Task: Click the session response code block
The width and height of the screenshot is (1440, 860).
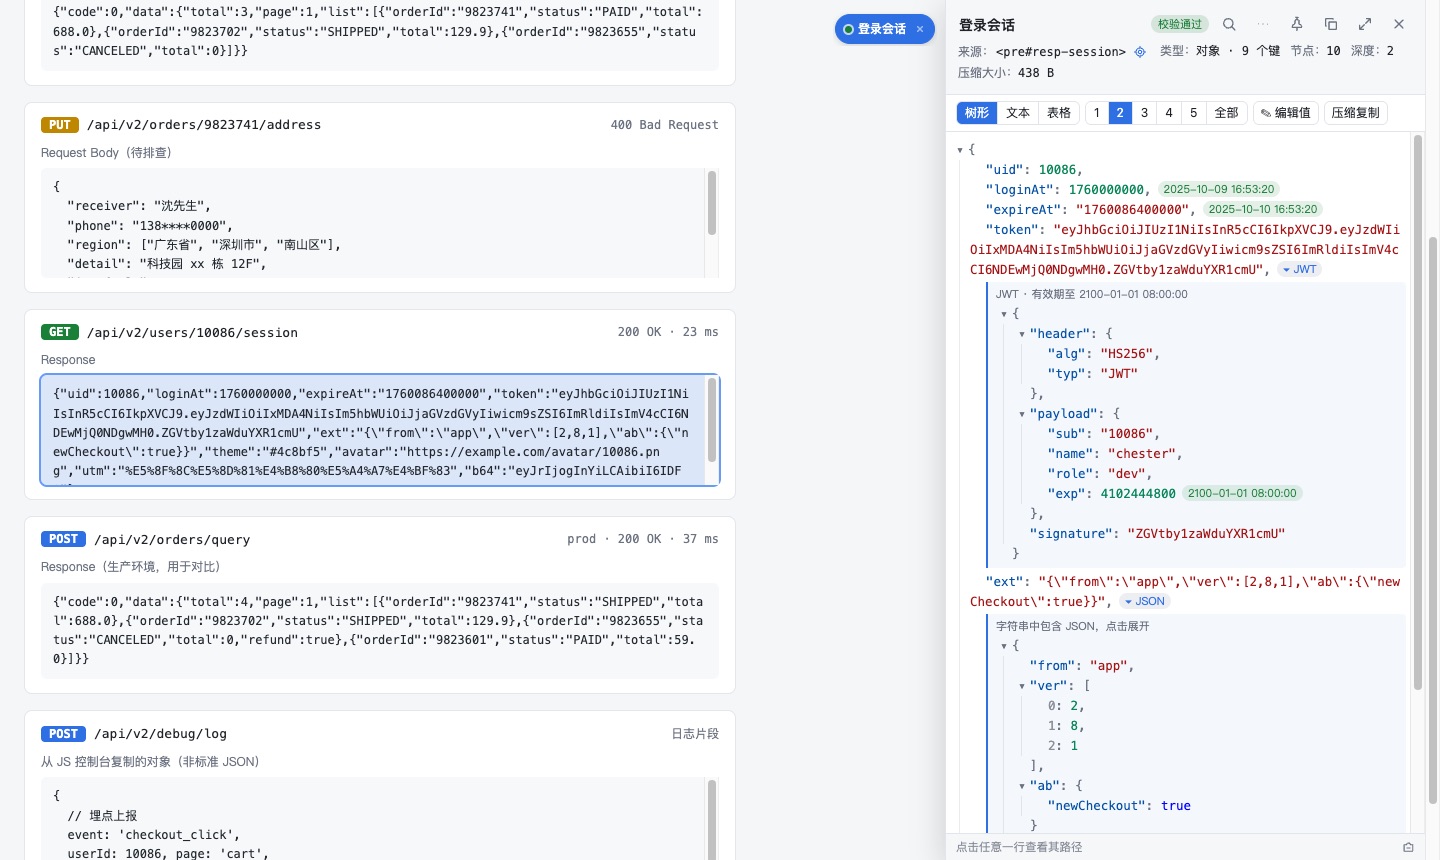Action: 380,430
